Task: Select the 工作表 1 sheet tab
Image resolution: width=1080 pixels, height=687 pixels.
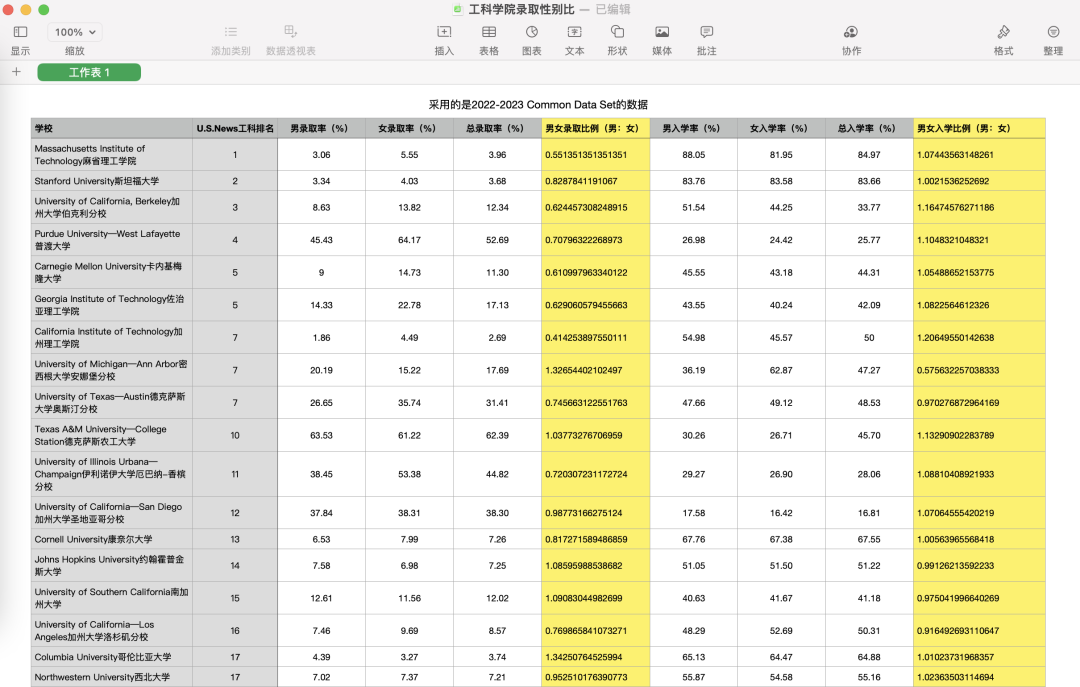Action: point(89,72)
